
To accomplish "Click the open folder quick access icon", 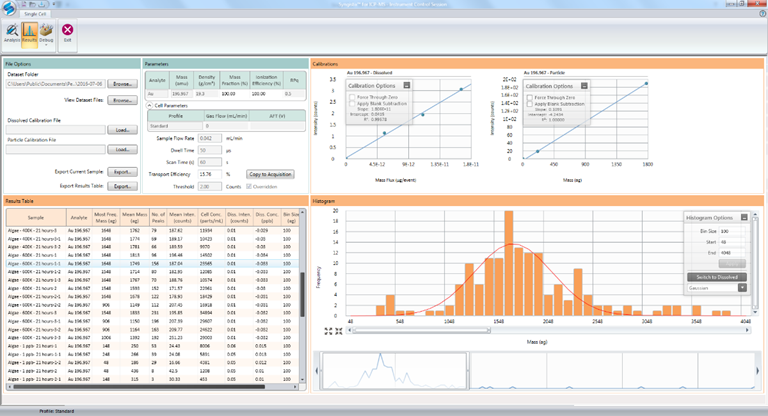I will tap(32, 4).
